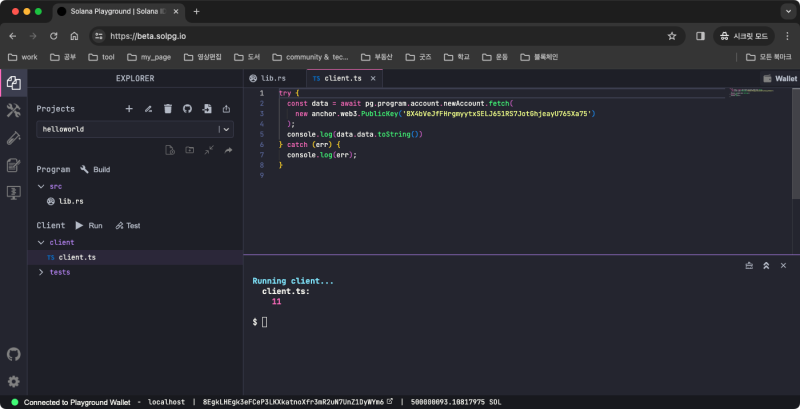Open the Programs sidebar icon
This screenshot has width=800, height=409.
(x=14, y=192)
